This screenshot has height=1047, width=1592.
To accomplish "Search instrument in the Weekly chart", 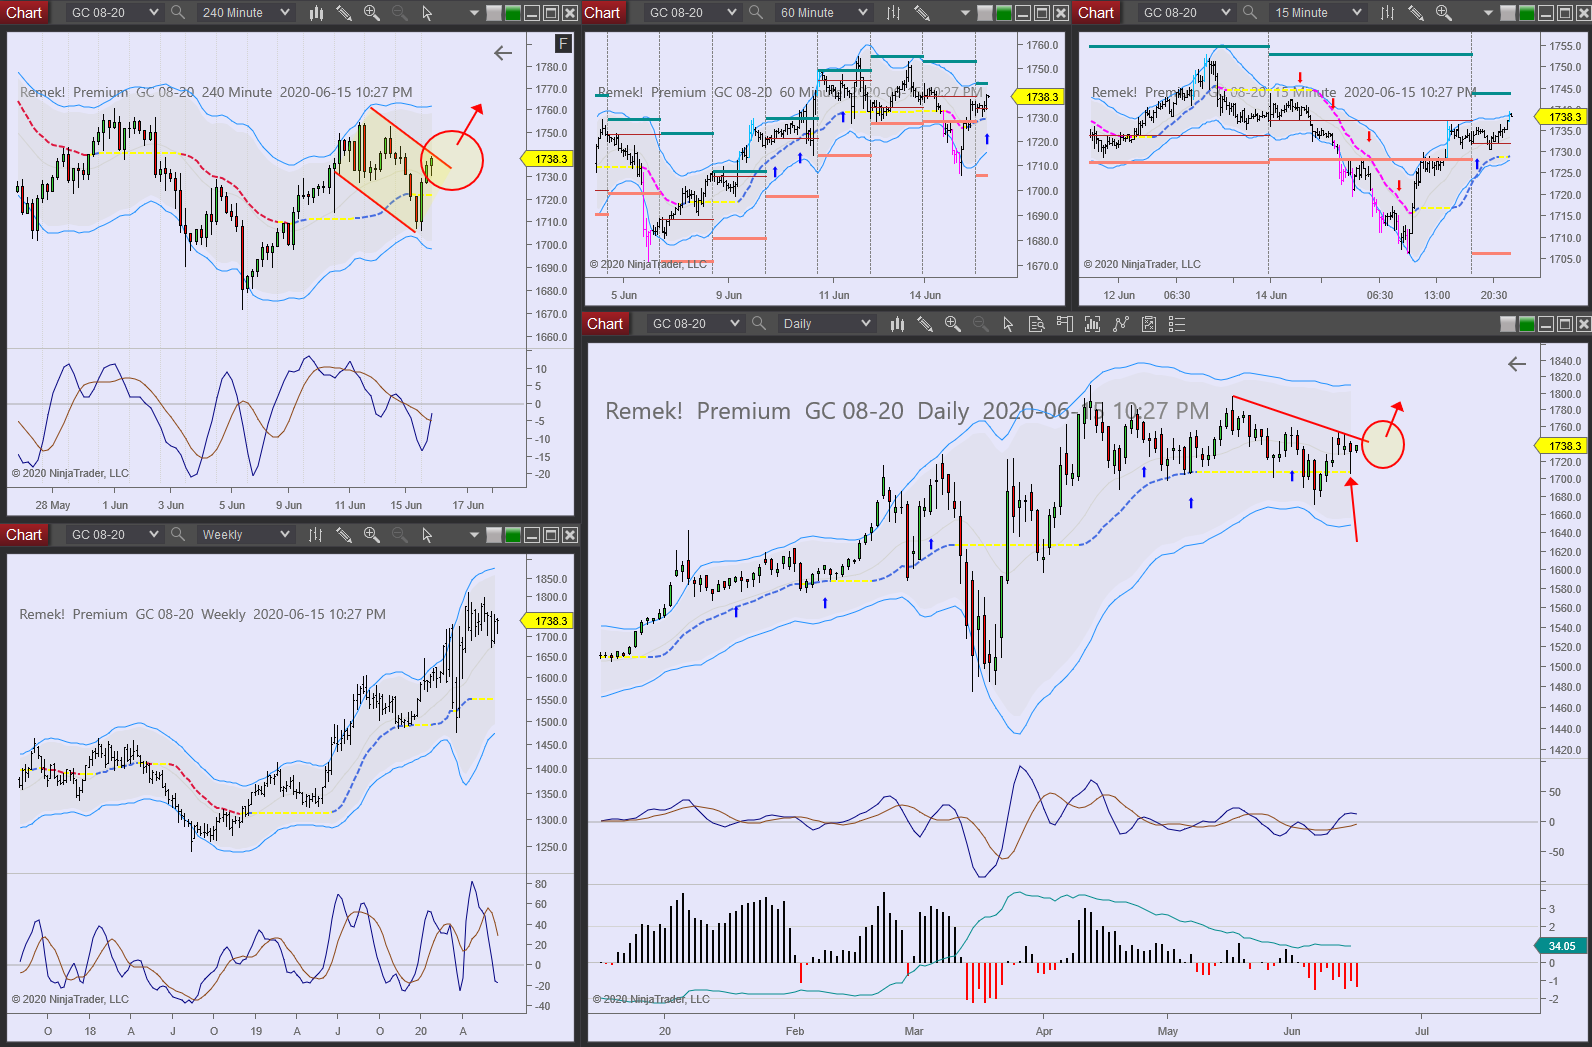I will [178, 535].
